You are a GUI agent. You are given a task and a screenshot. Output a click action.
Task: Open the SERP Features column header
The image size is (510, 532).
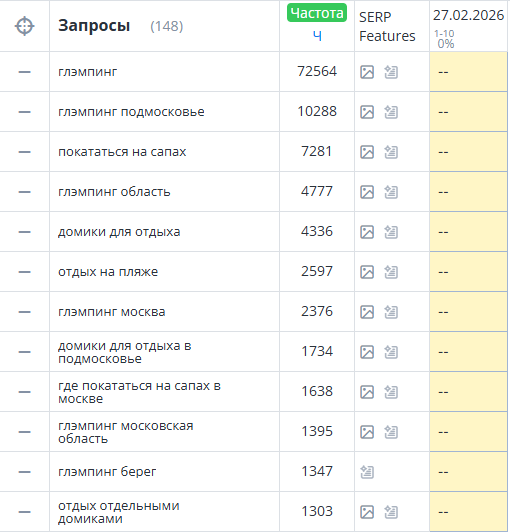(387, 26)
